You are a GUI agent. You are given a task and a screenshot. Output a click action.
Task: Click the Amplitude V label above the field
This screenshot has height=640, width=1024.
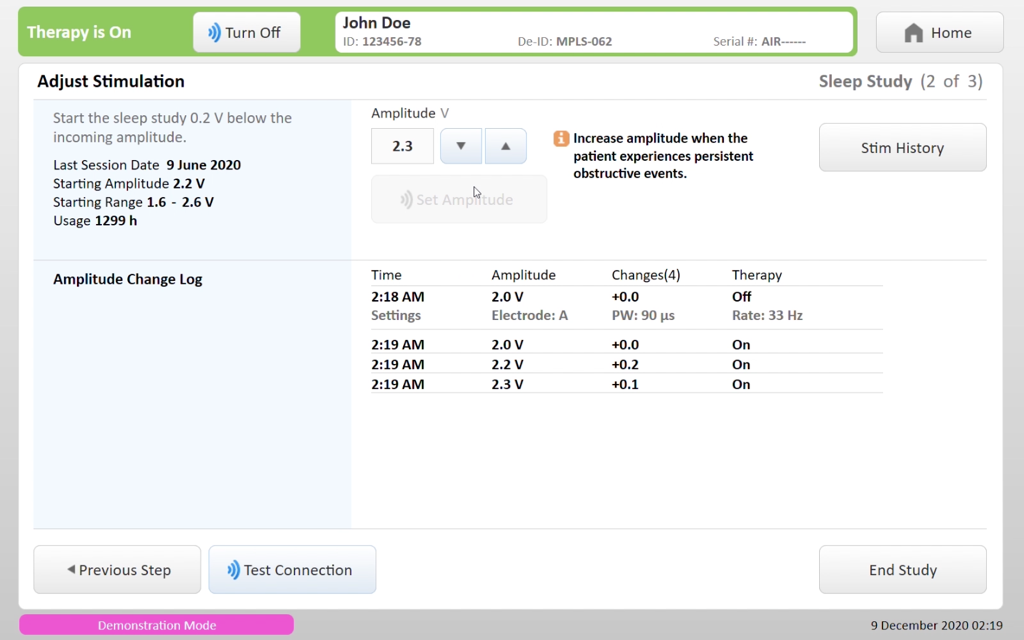(x=410, y=113)
